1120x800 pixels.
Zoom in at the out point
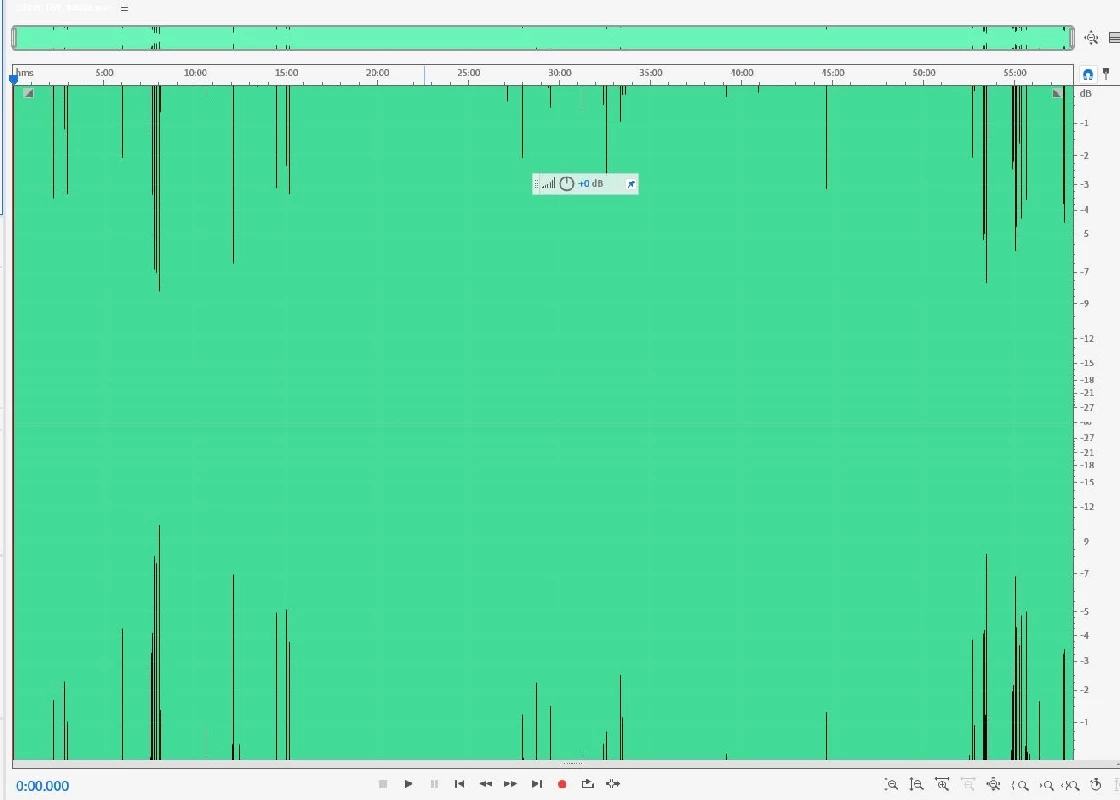(x=1046, y=785)
